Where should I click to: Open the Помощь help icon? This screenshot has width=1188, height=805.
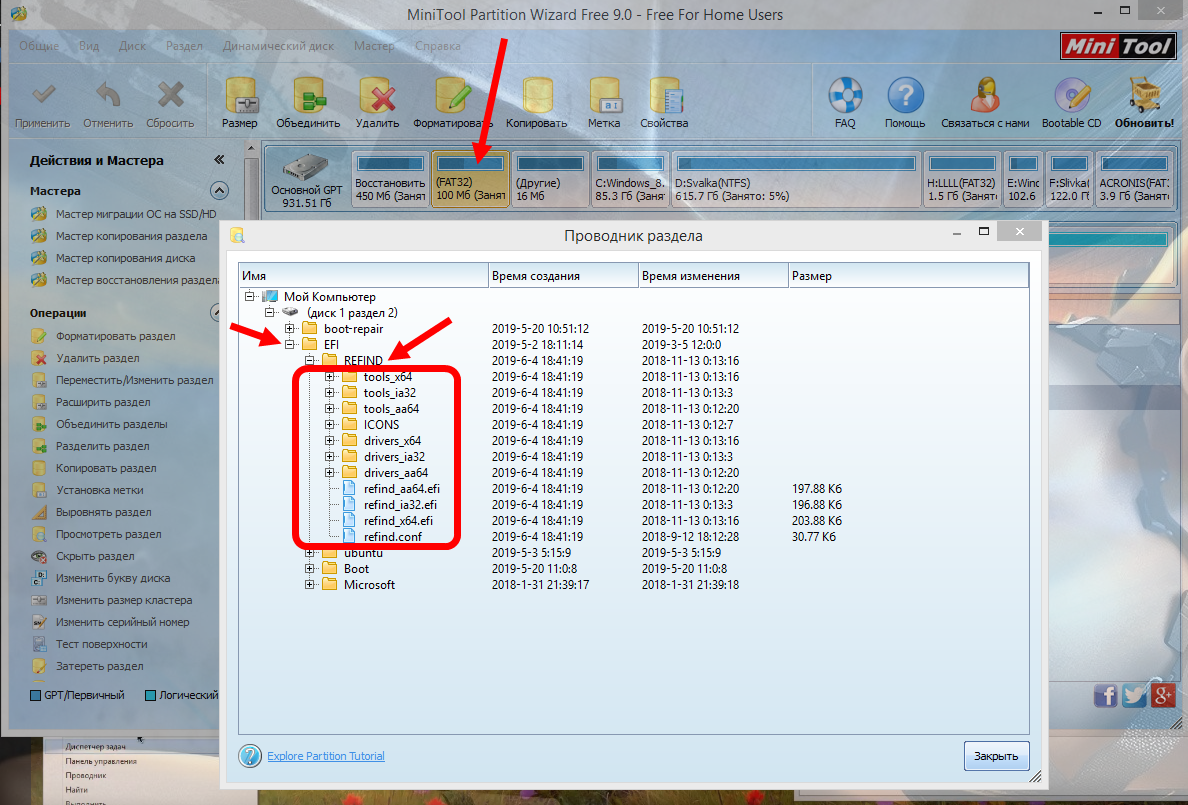pos(905,95)
